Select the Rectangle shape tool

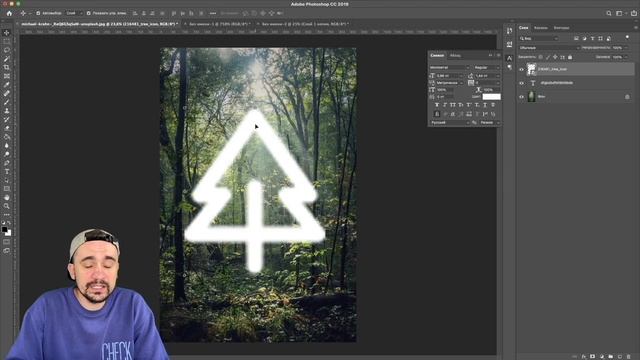pos(7,189)
